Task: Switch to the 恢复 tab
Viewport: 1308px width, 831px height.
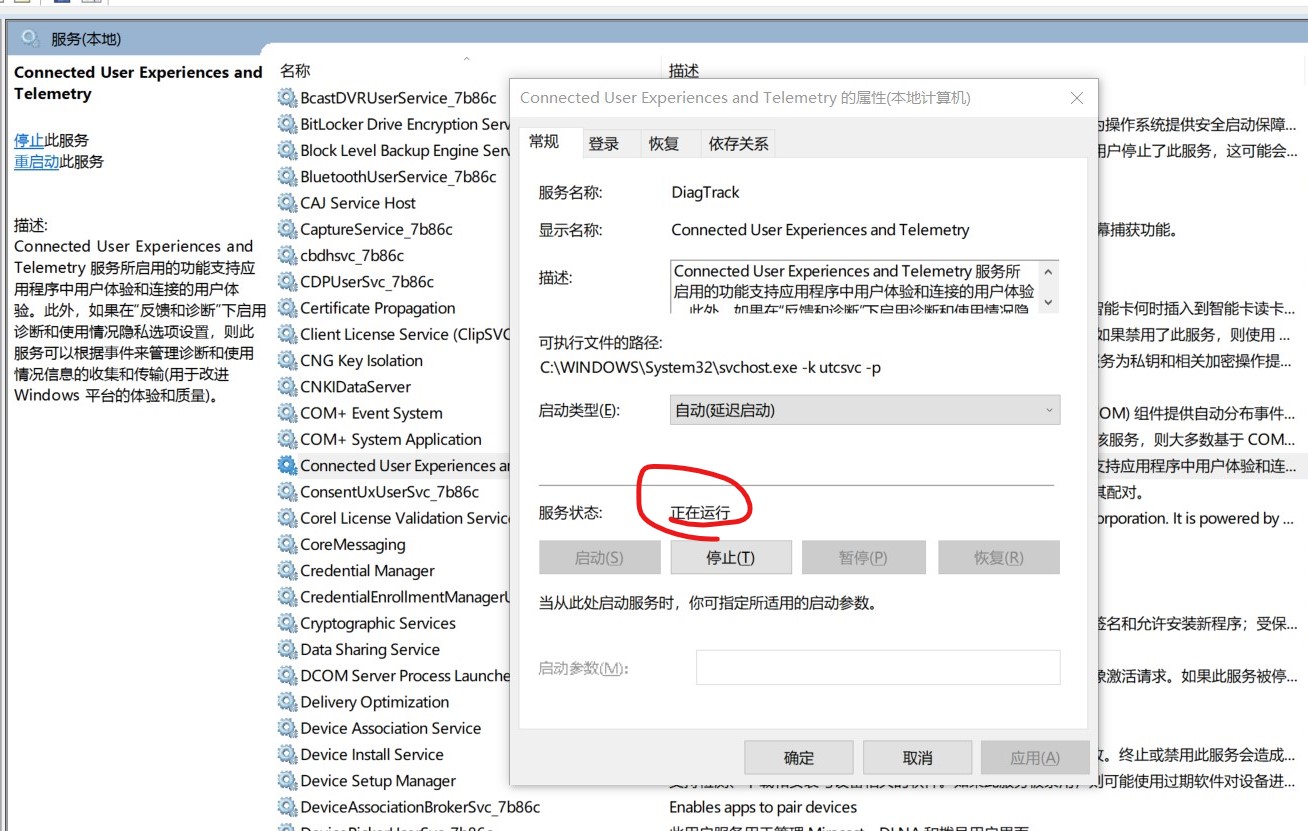Action: [663, 144]
